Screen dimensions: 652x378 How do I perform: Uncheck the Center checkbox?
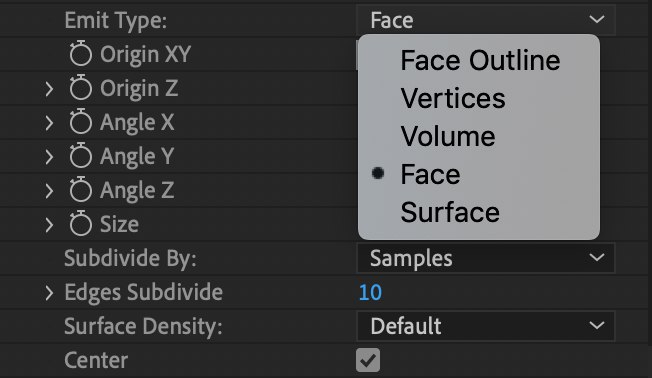point(368,360)
